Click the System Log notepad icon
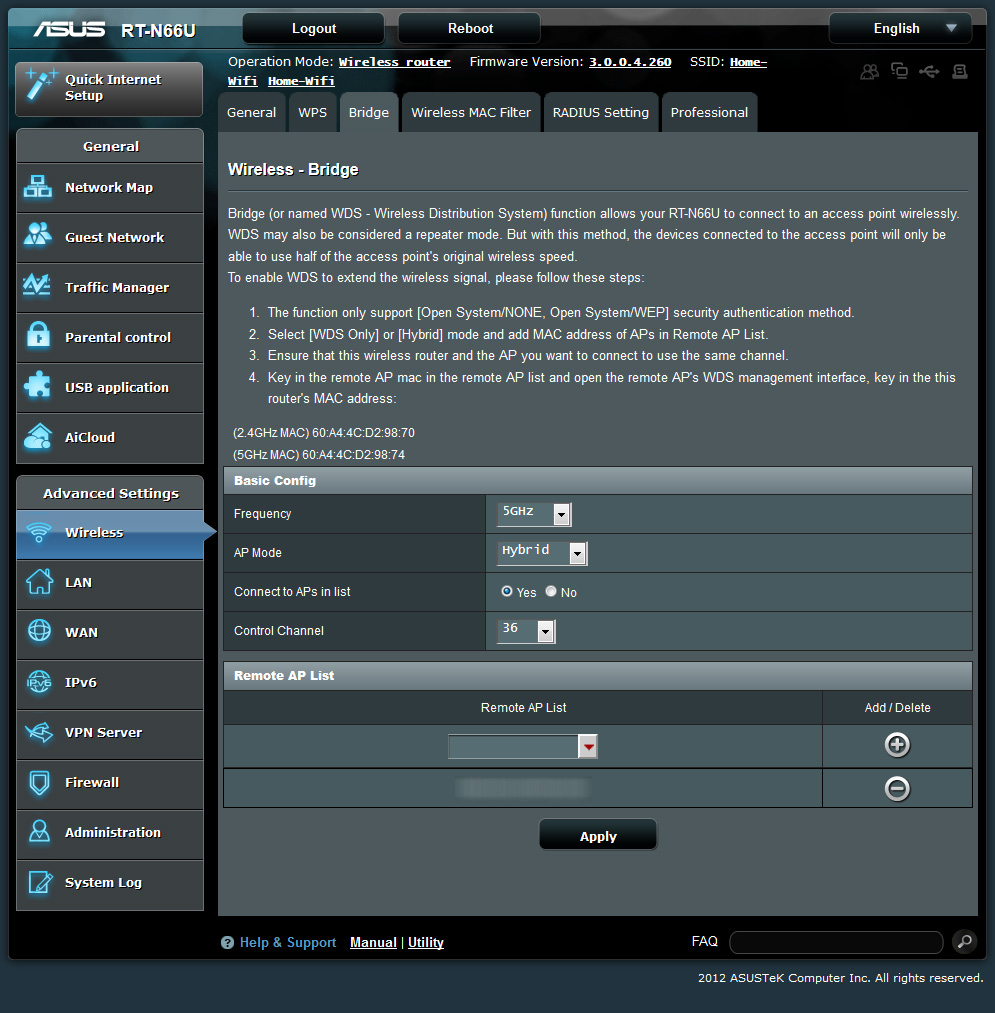 pos(40,882)
